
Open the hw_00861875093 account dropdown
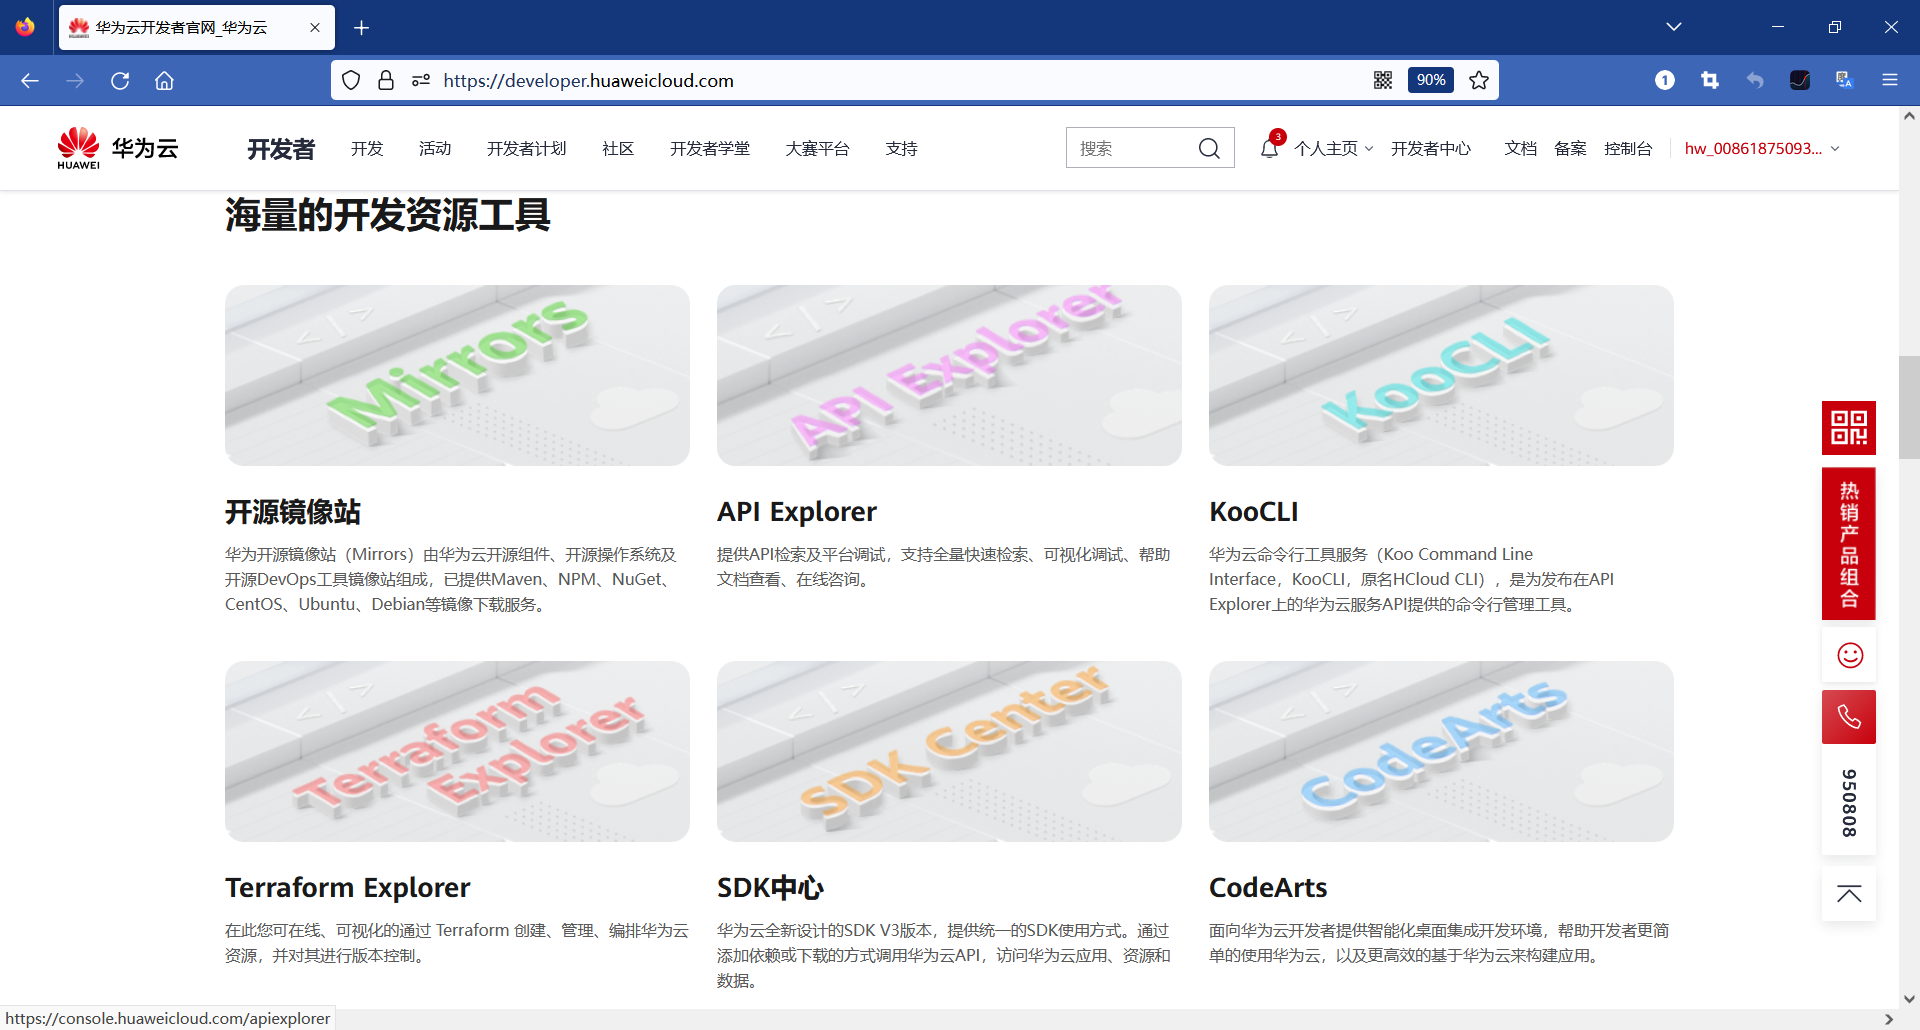pos(1760,148)
